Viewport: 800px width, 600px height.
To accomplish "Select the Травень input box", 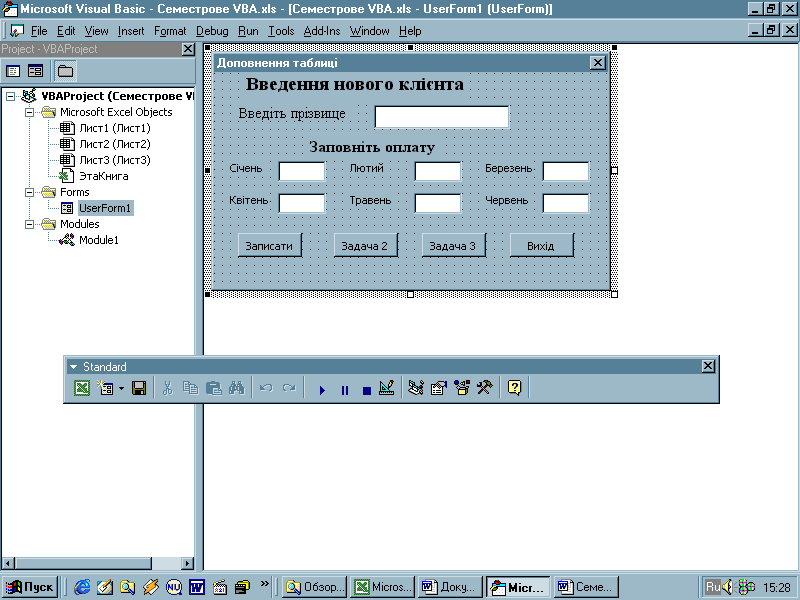I will point(438,203).
